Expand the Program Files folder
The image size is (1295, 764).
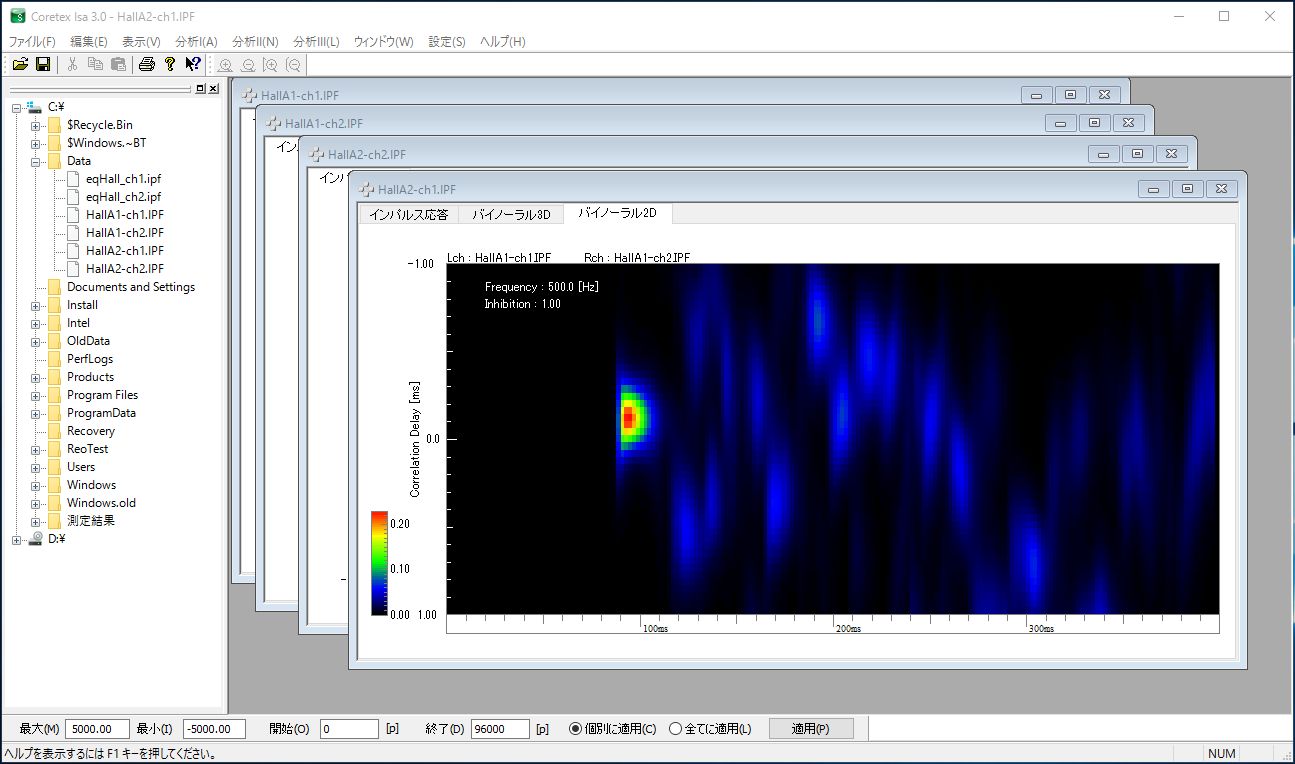click(x=36, y=395)
